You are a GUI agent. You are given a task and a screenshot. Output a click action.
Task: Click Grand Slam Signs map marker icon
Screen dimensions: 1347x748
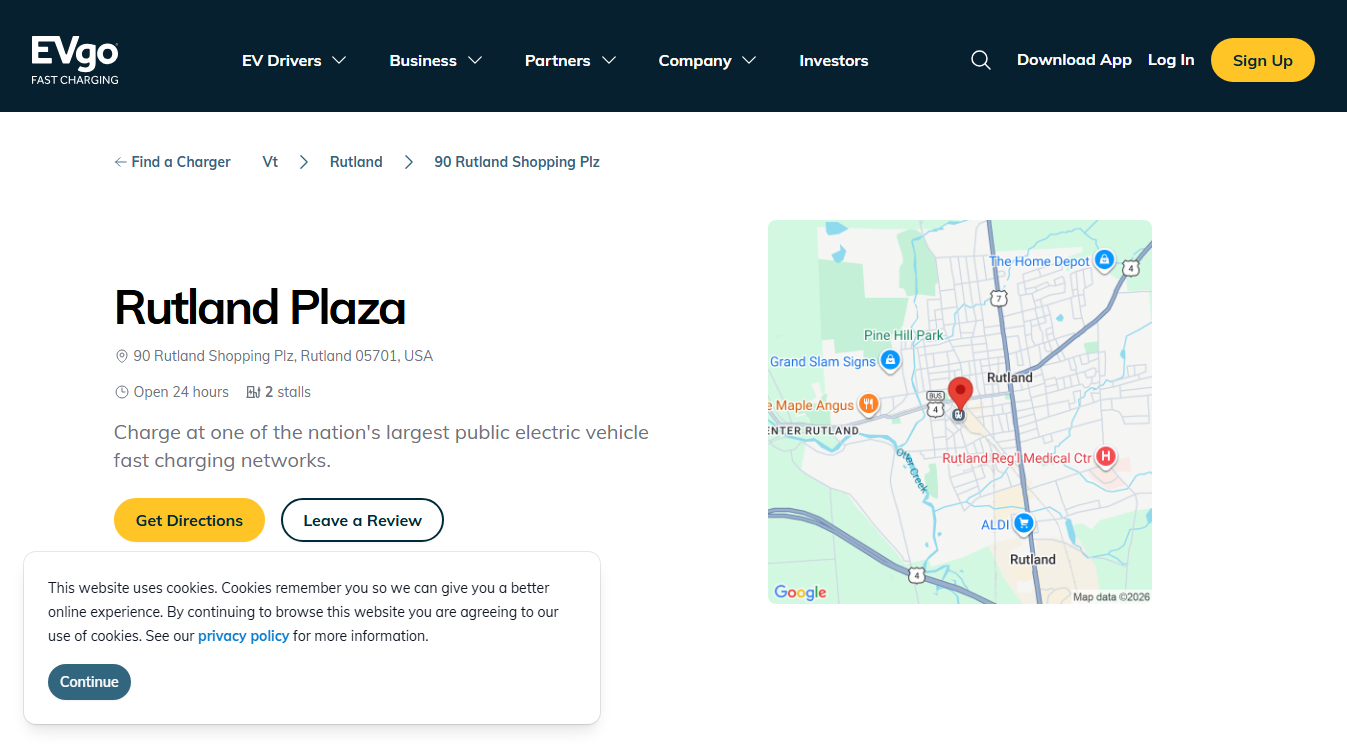point(890,360)
